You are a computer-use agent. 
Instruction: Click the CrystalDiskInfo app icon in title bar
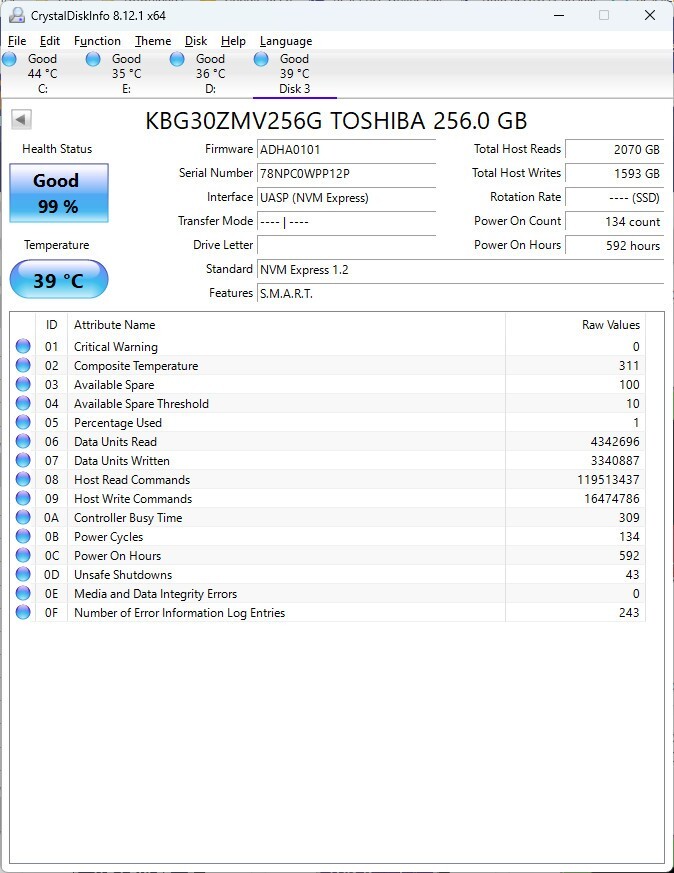[17, 15]
